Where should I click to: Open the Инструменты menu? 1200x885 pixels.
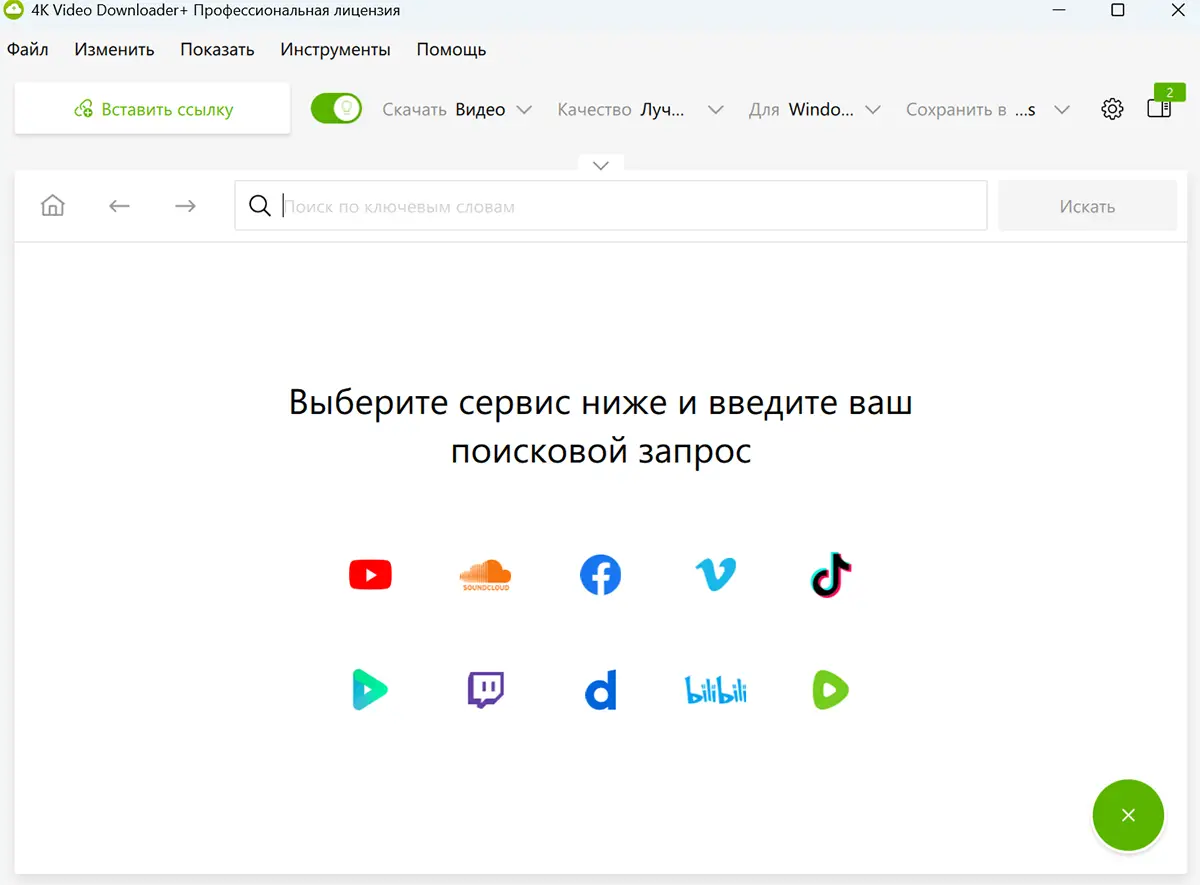point(335,49)
